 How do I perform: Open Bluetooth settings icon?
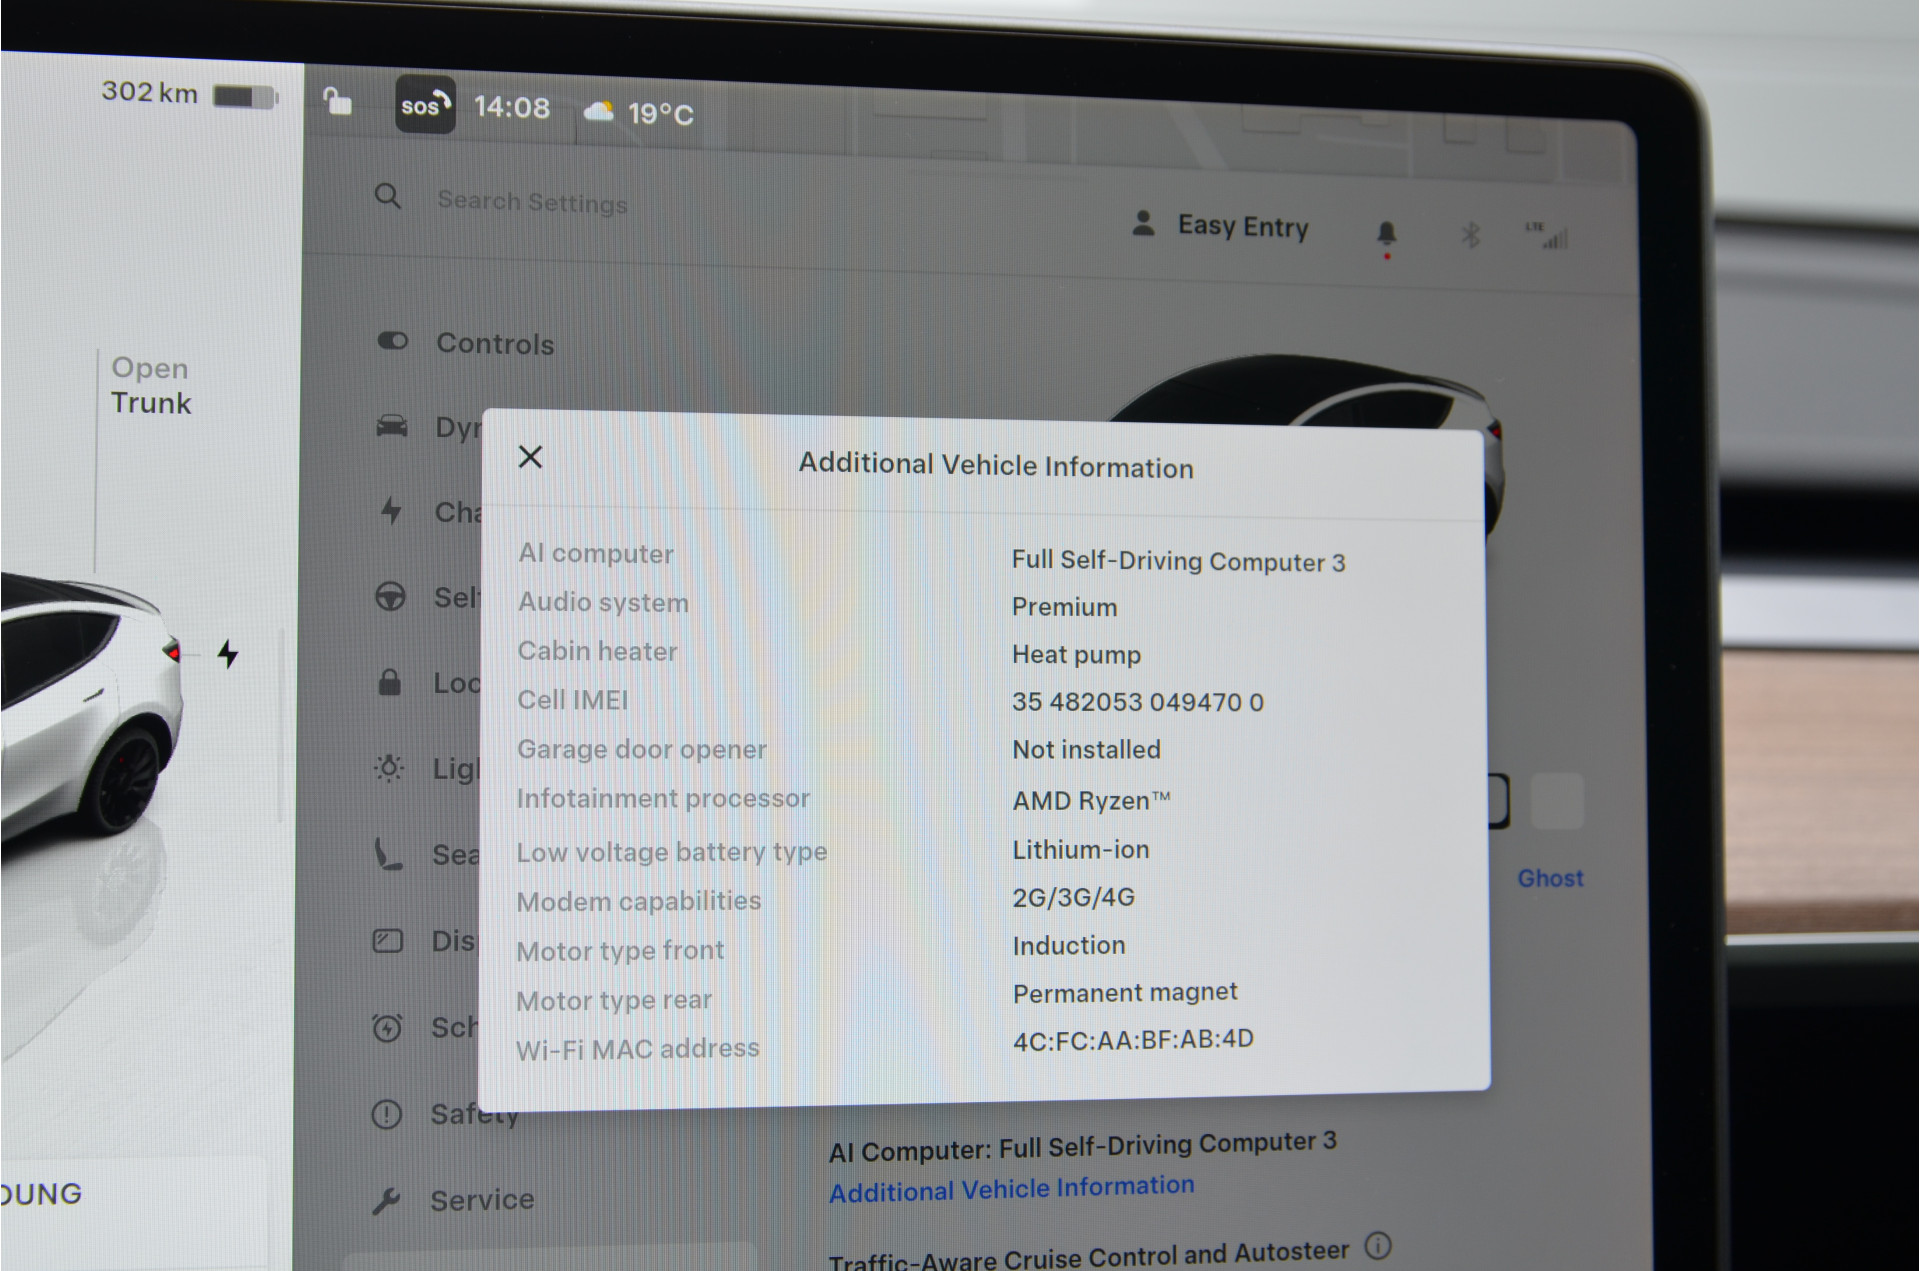point(1470,236)
